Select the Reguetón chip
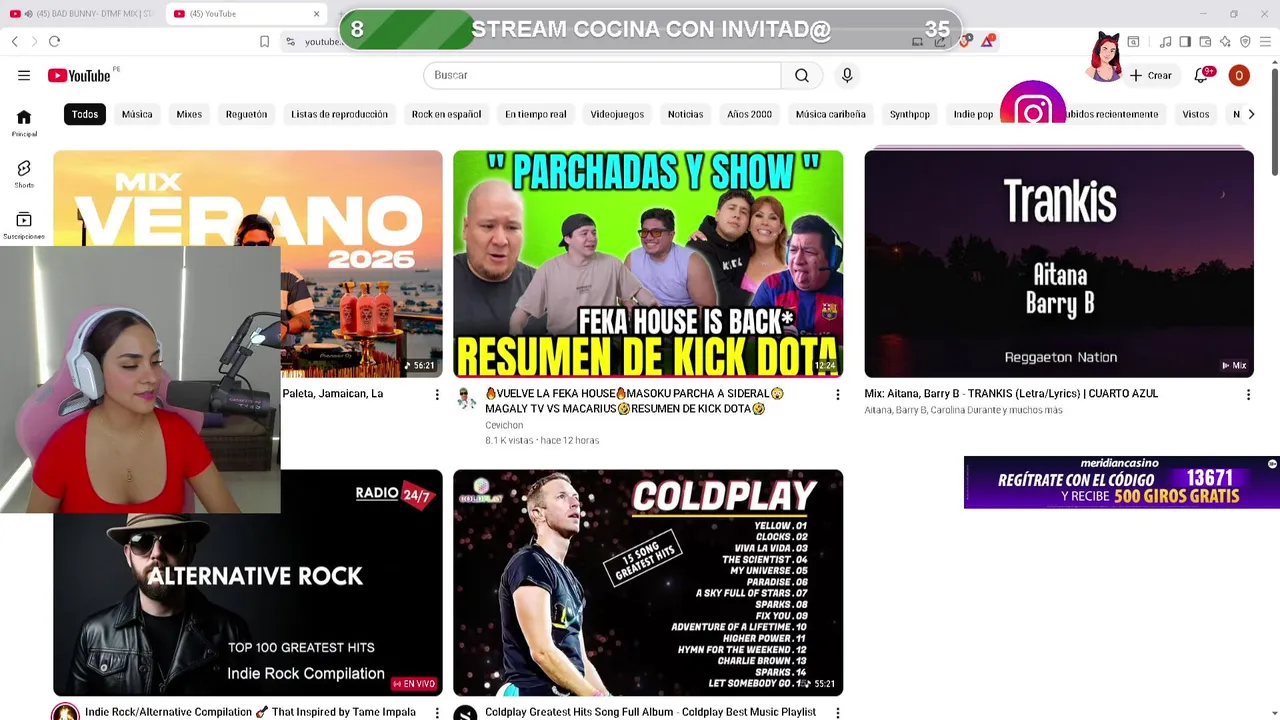1280x720 pixels. tap(246, 114)
